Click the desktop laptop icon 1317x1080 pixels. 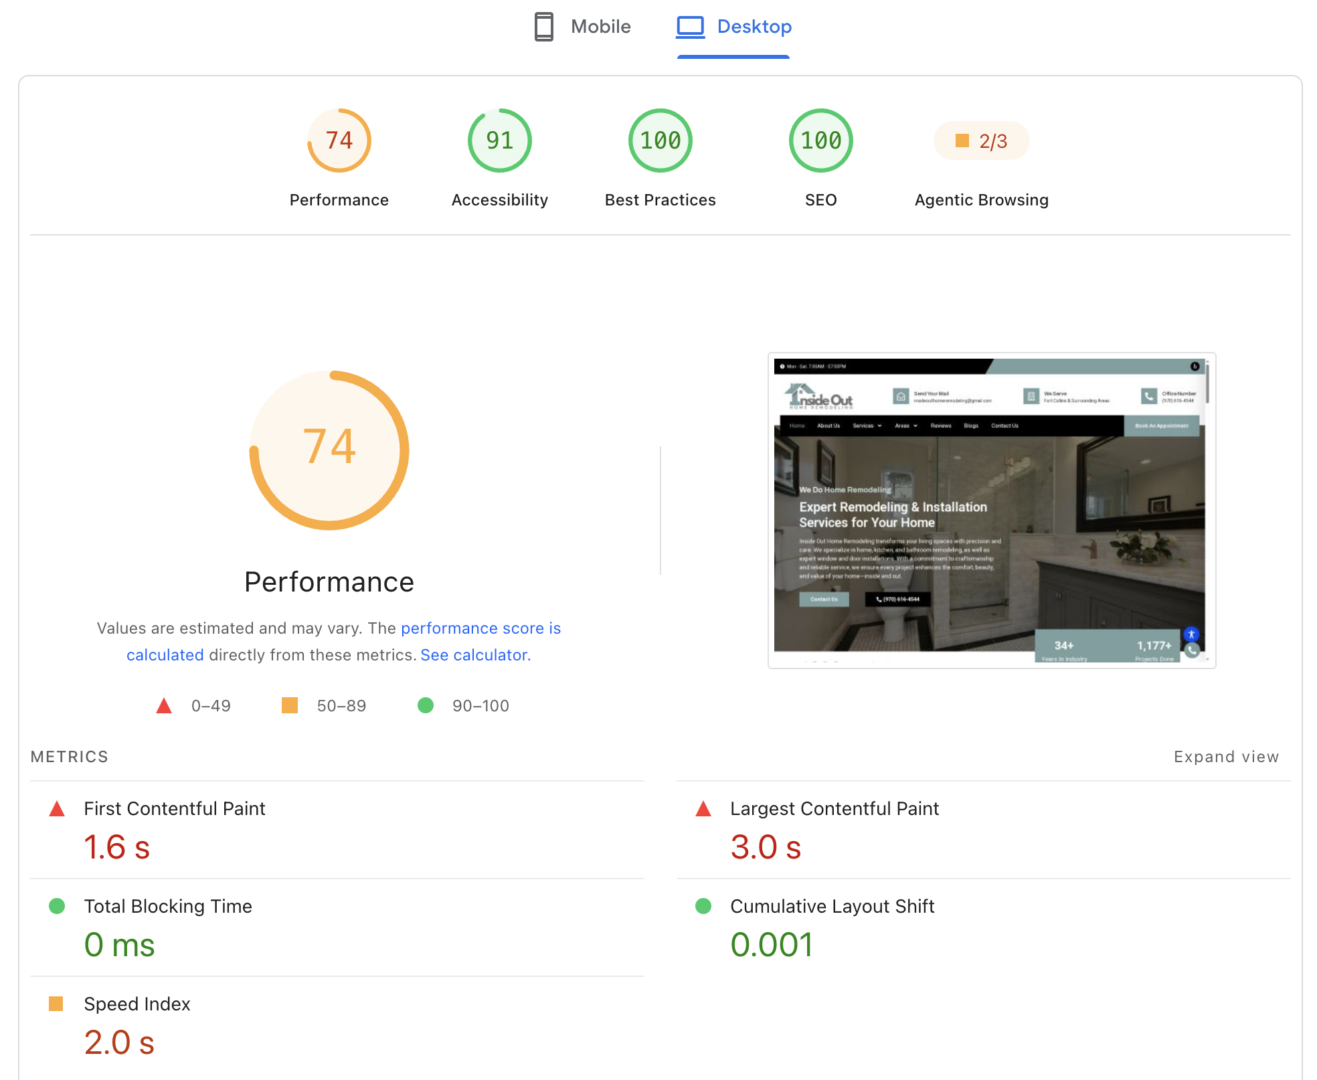[690, 27]
